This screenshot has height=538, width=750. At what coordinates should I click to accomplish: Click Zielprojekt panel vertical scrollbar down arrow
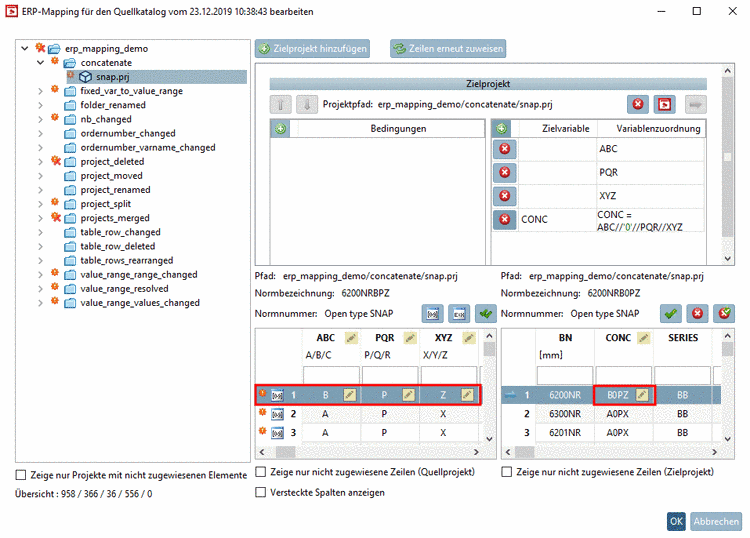pos(727,258)
